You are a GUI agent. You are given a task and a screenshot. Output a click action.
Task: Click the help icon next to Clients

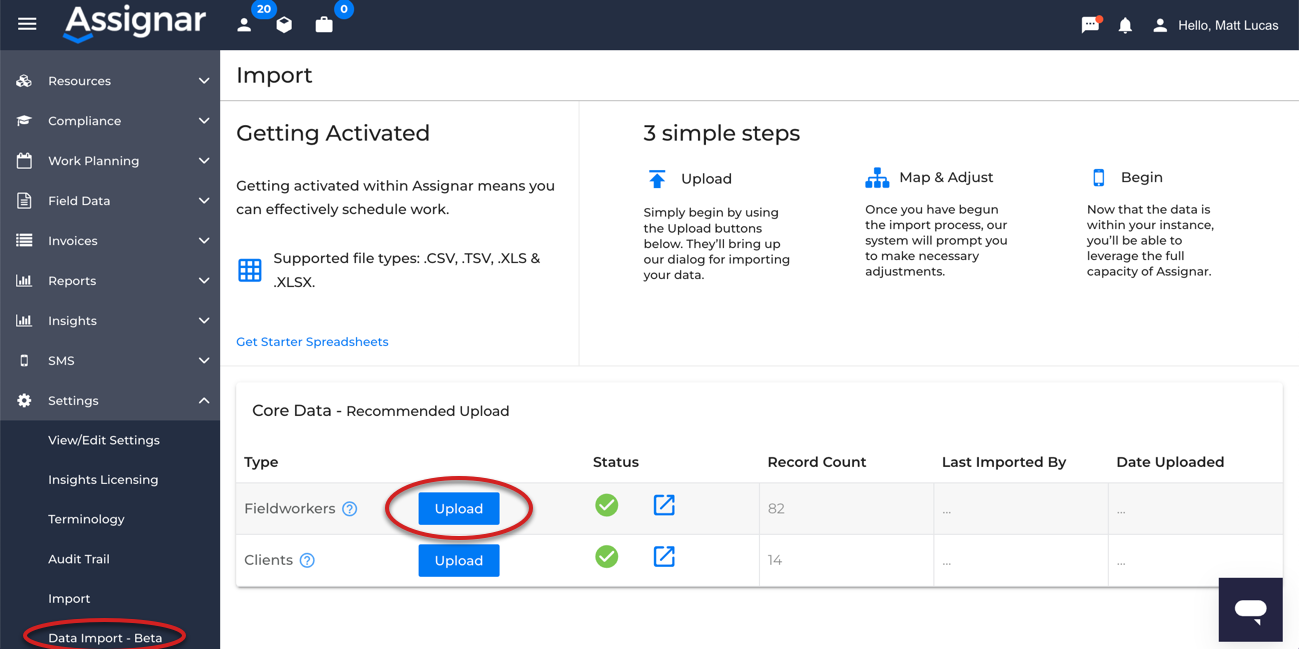click(x=307, y=561)
